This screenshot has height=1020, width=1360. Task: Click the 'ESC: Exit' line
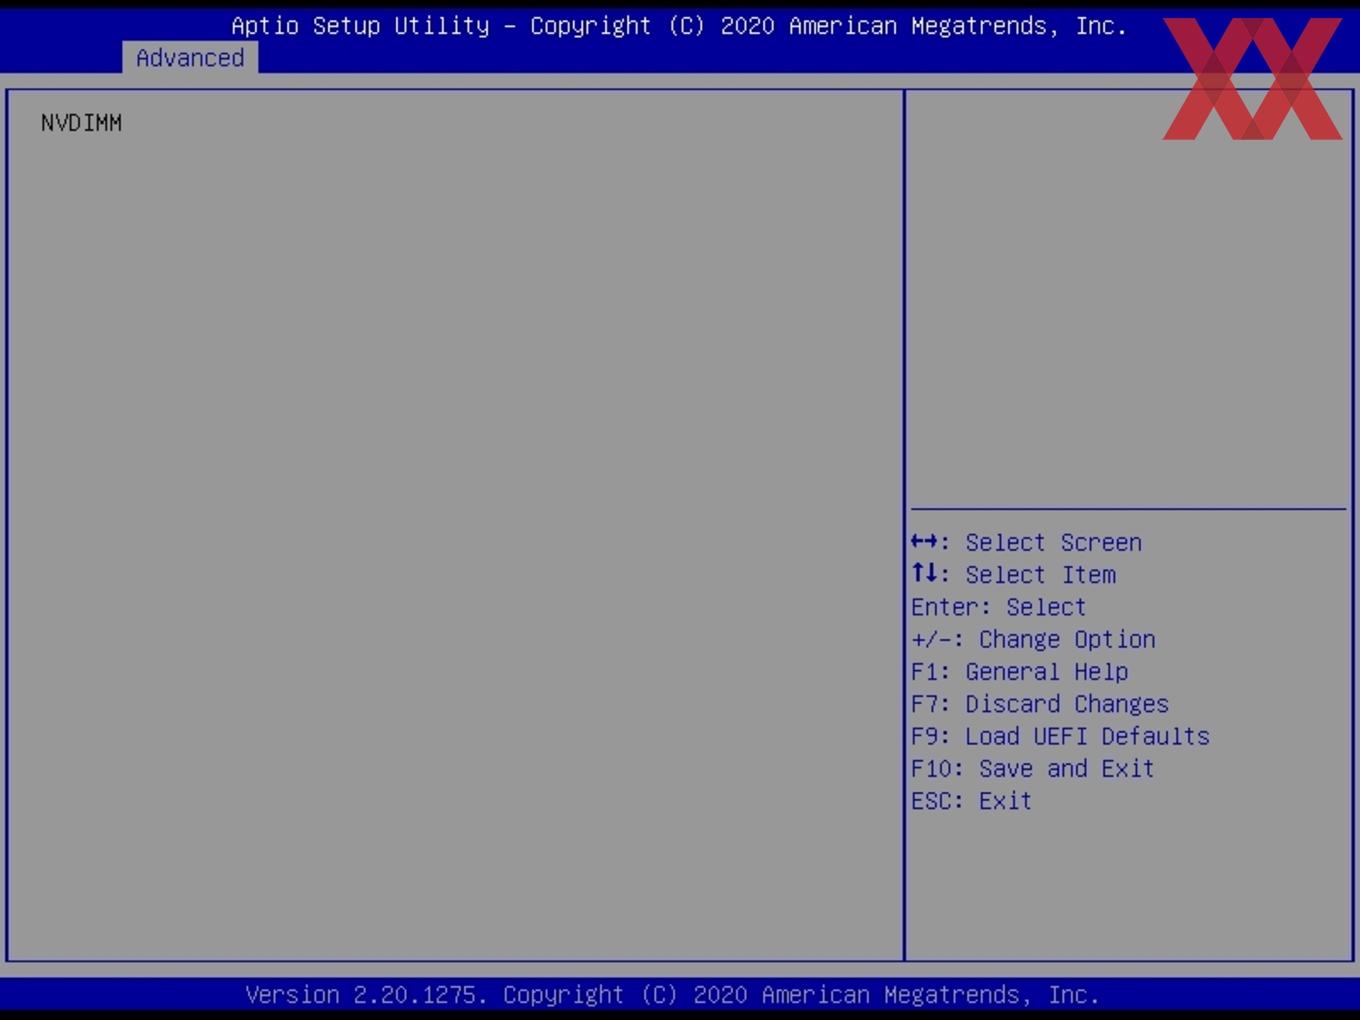click(971, 801)
